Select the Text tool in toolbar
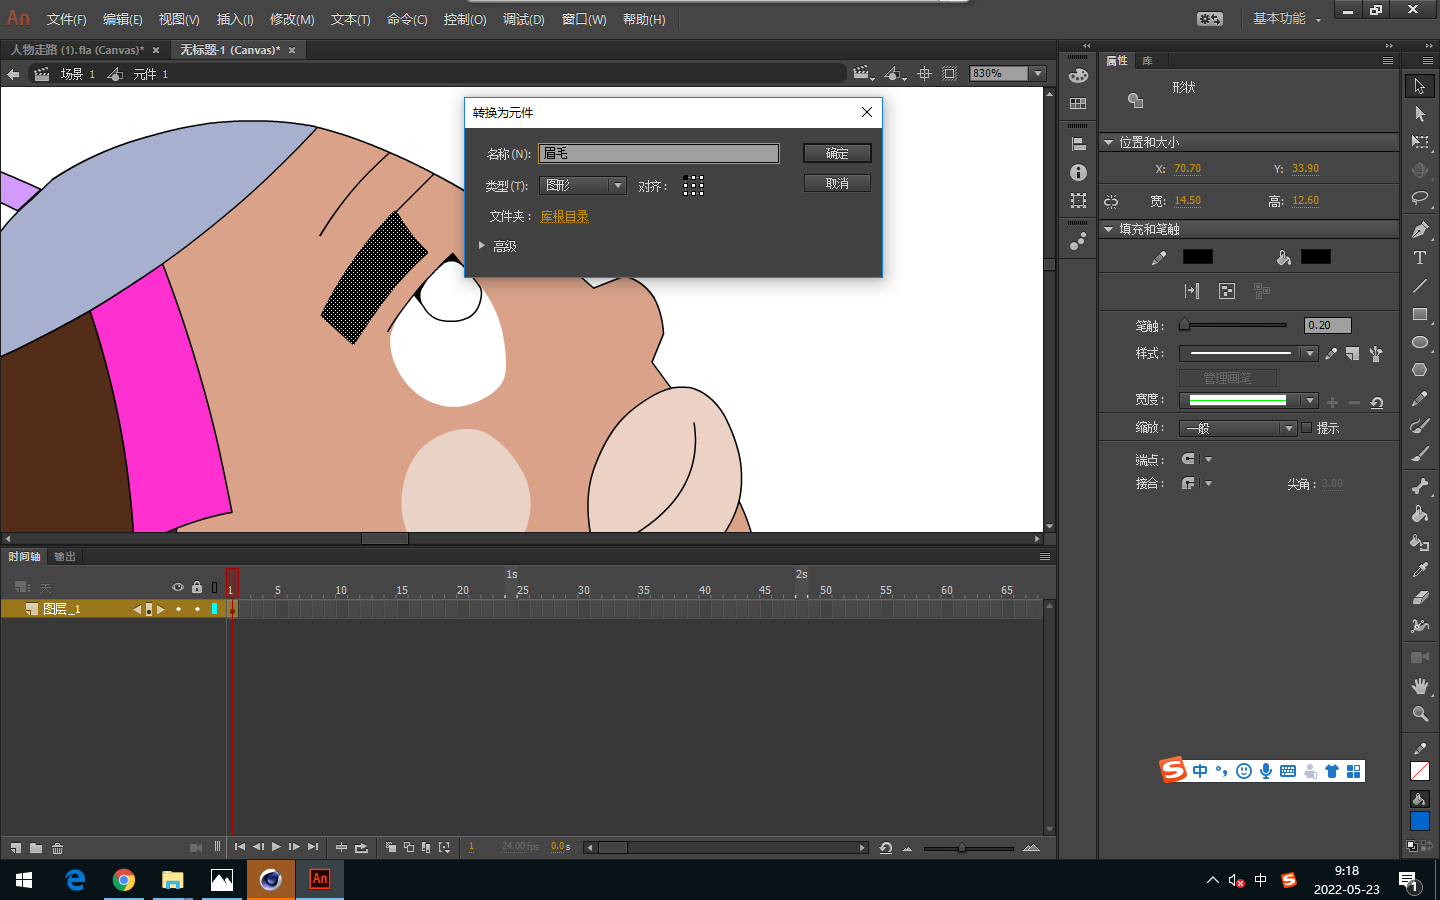Viewport: 1440px width, 900px height. pyautogui.click(x=1419, y=258)
